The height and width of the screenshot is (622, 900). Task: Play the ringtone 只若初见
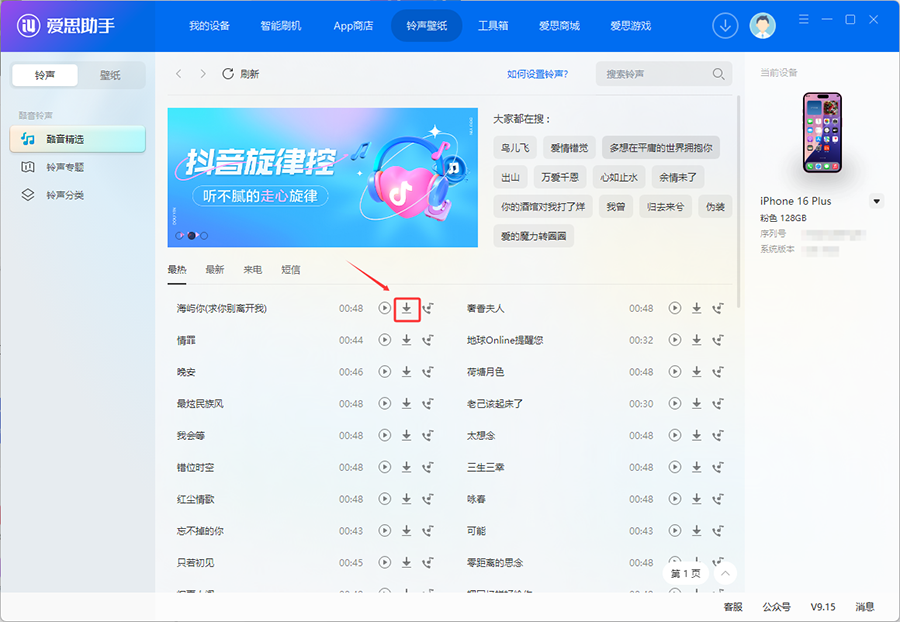(x=385, y=562)
